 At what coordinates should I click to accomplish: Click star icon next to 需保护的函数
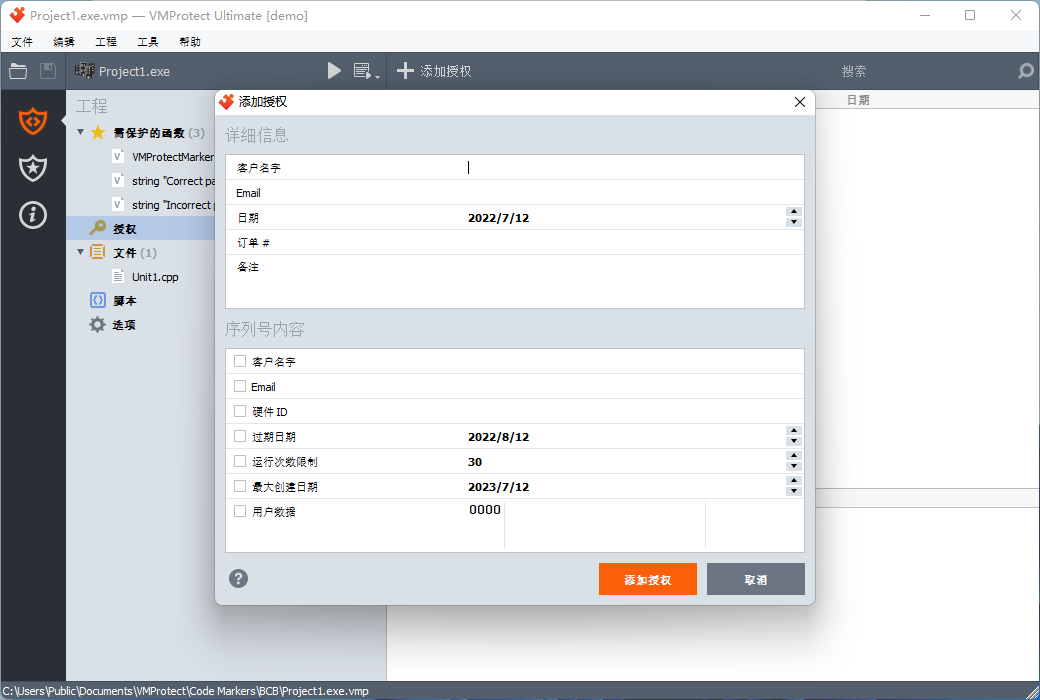click(98, 133)
